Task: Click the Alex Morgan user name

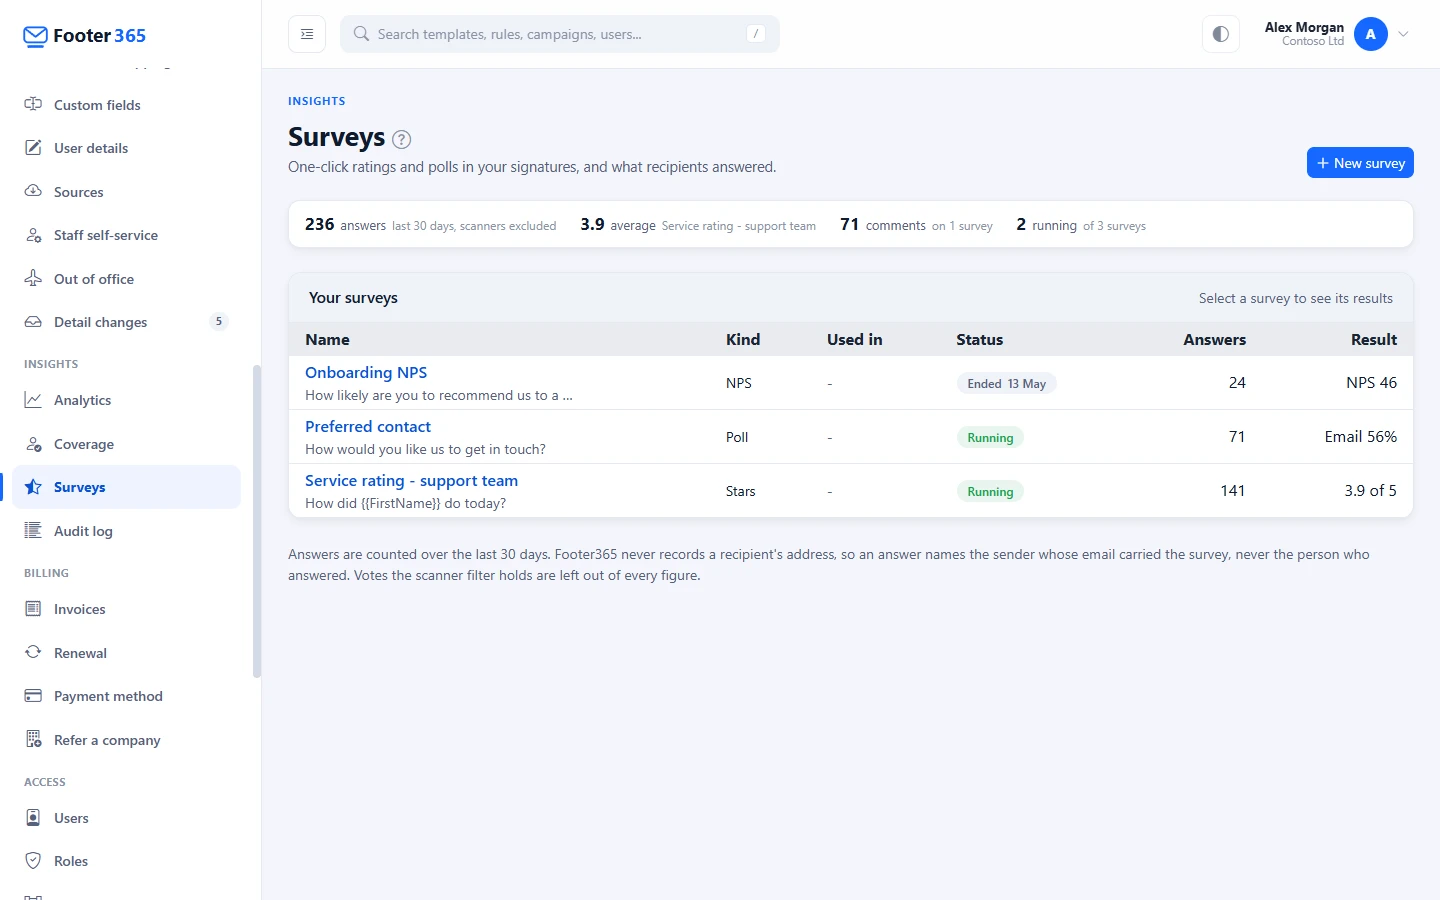Action: point(1304,27)
